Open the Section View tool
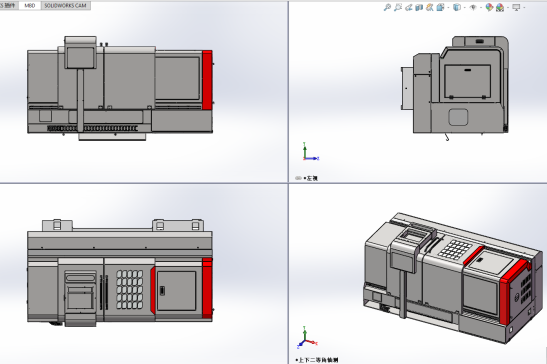This screenshot has width=547, height=364. point(419,7)
